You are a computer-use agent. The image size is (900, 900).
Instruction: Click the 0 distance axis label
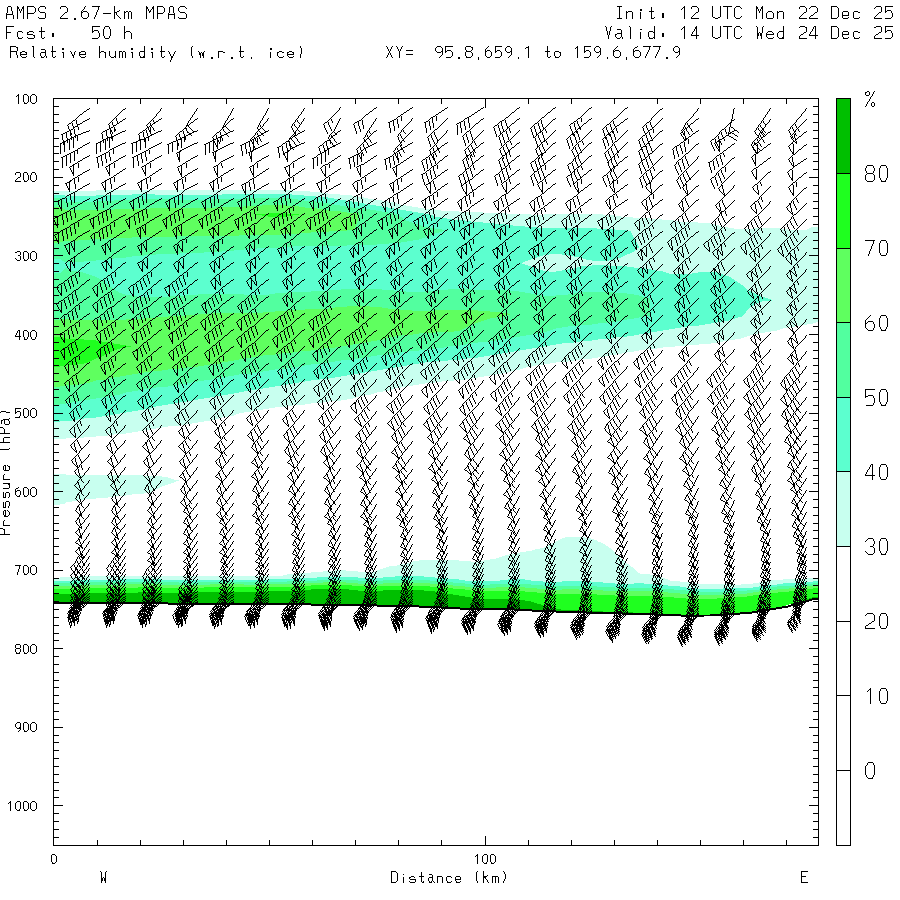coord(54,859)
